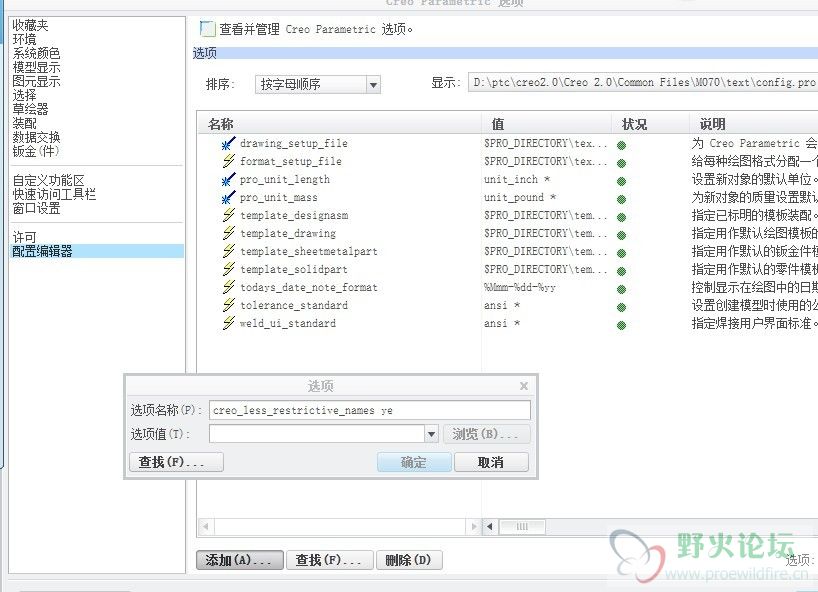Click the left arrow of the value scrollbar
818x592 pixels.
[489, 527]
